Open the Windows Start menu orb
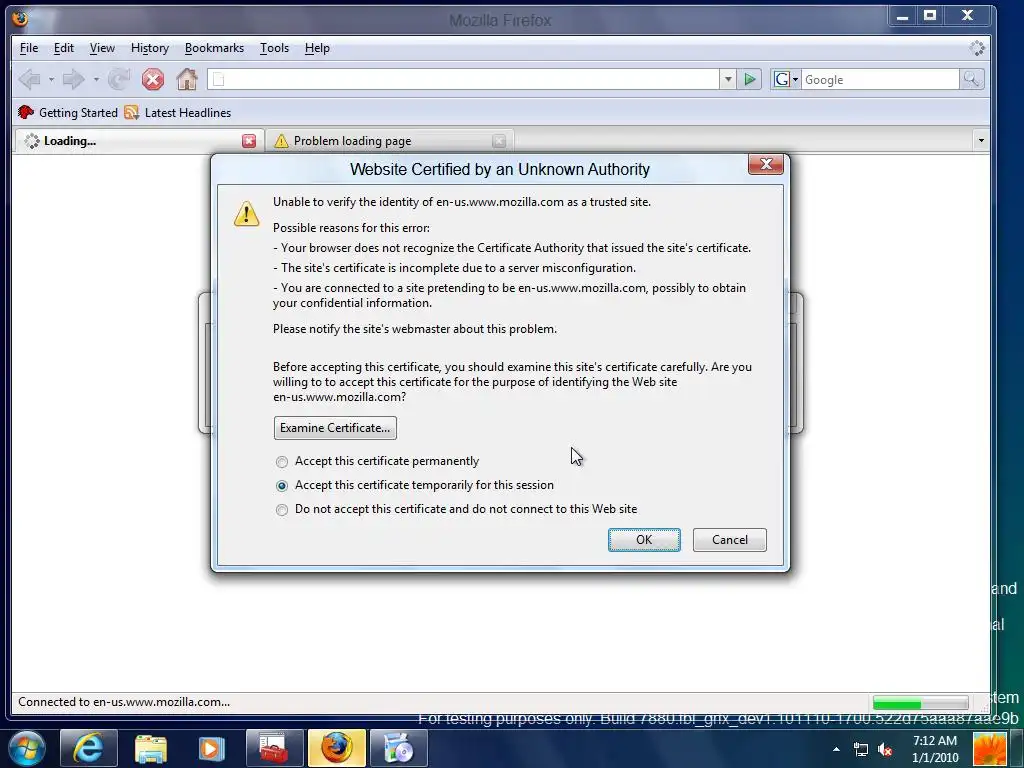Screen dimensions: 1024x768 coord(27,748)
